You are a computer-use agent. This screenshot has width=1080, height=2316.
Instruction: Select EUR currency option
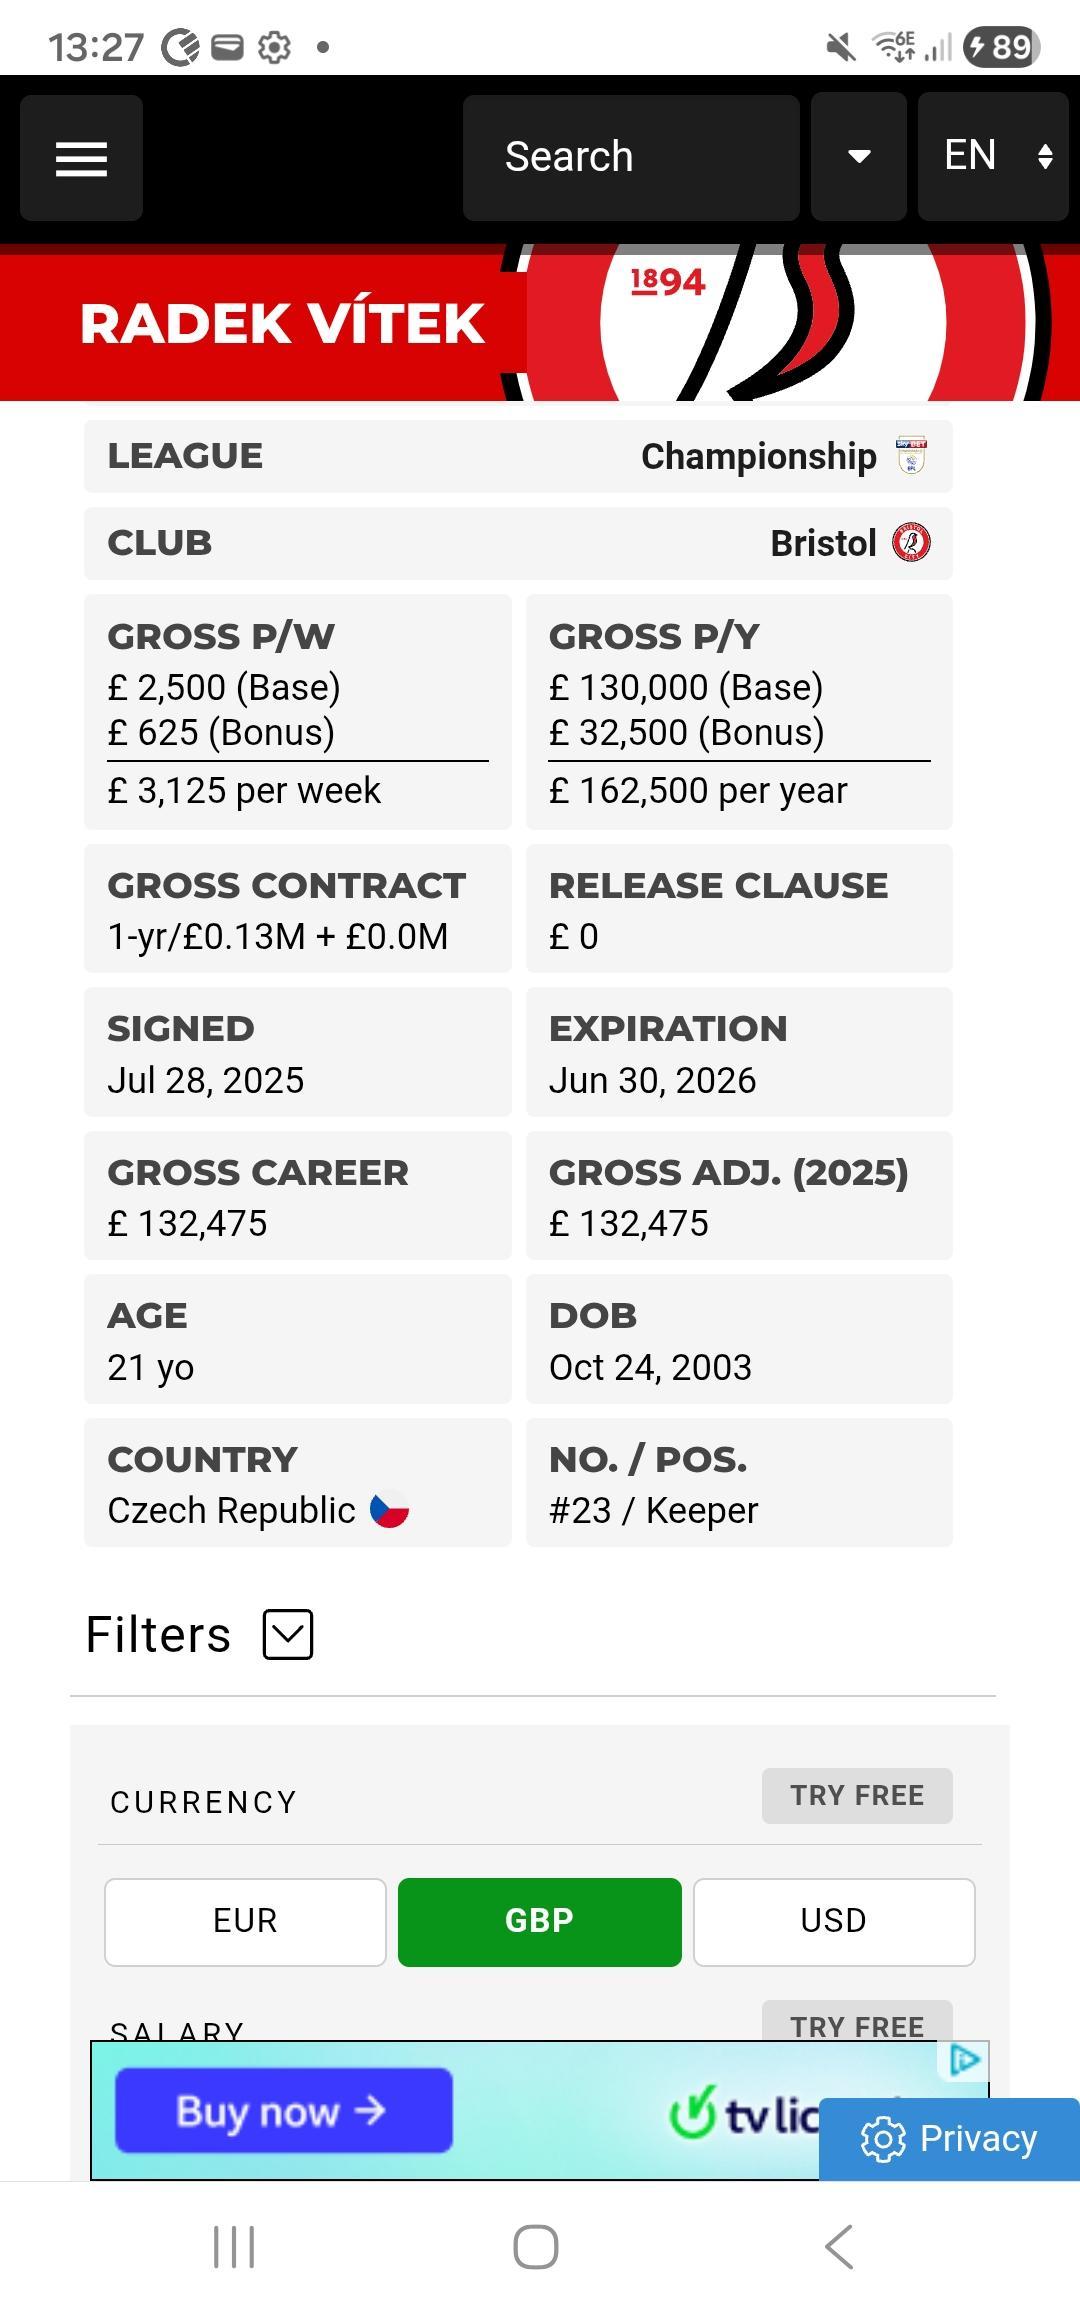point(245,1922)
